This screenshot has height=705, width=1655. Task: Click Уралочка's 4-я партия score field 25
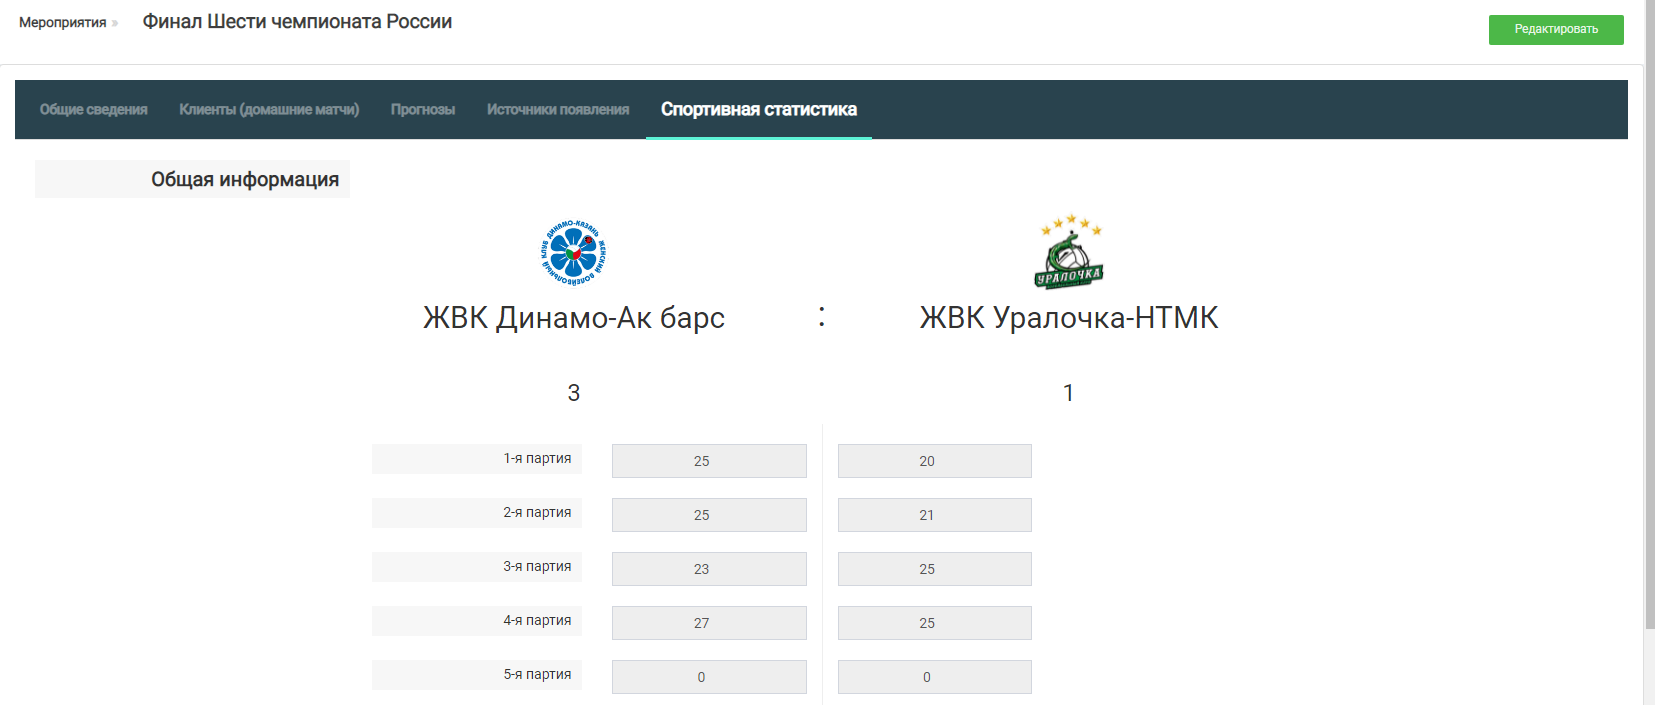point(935,623)
